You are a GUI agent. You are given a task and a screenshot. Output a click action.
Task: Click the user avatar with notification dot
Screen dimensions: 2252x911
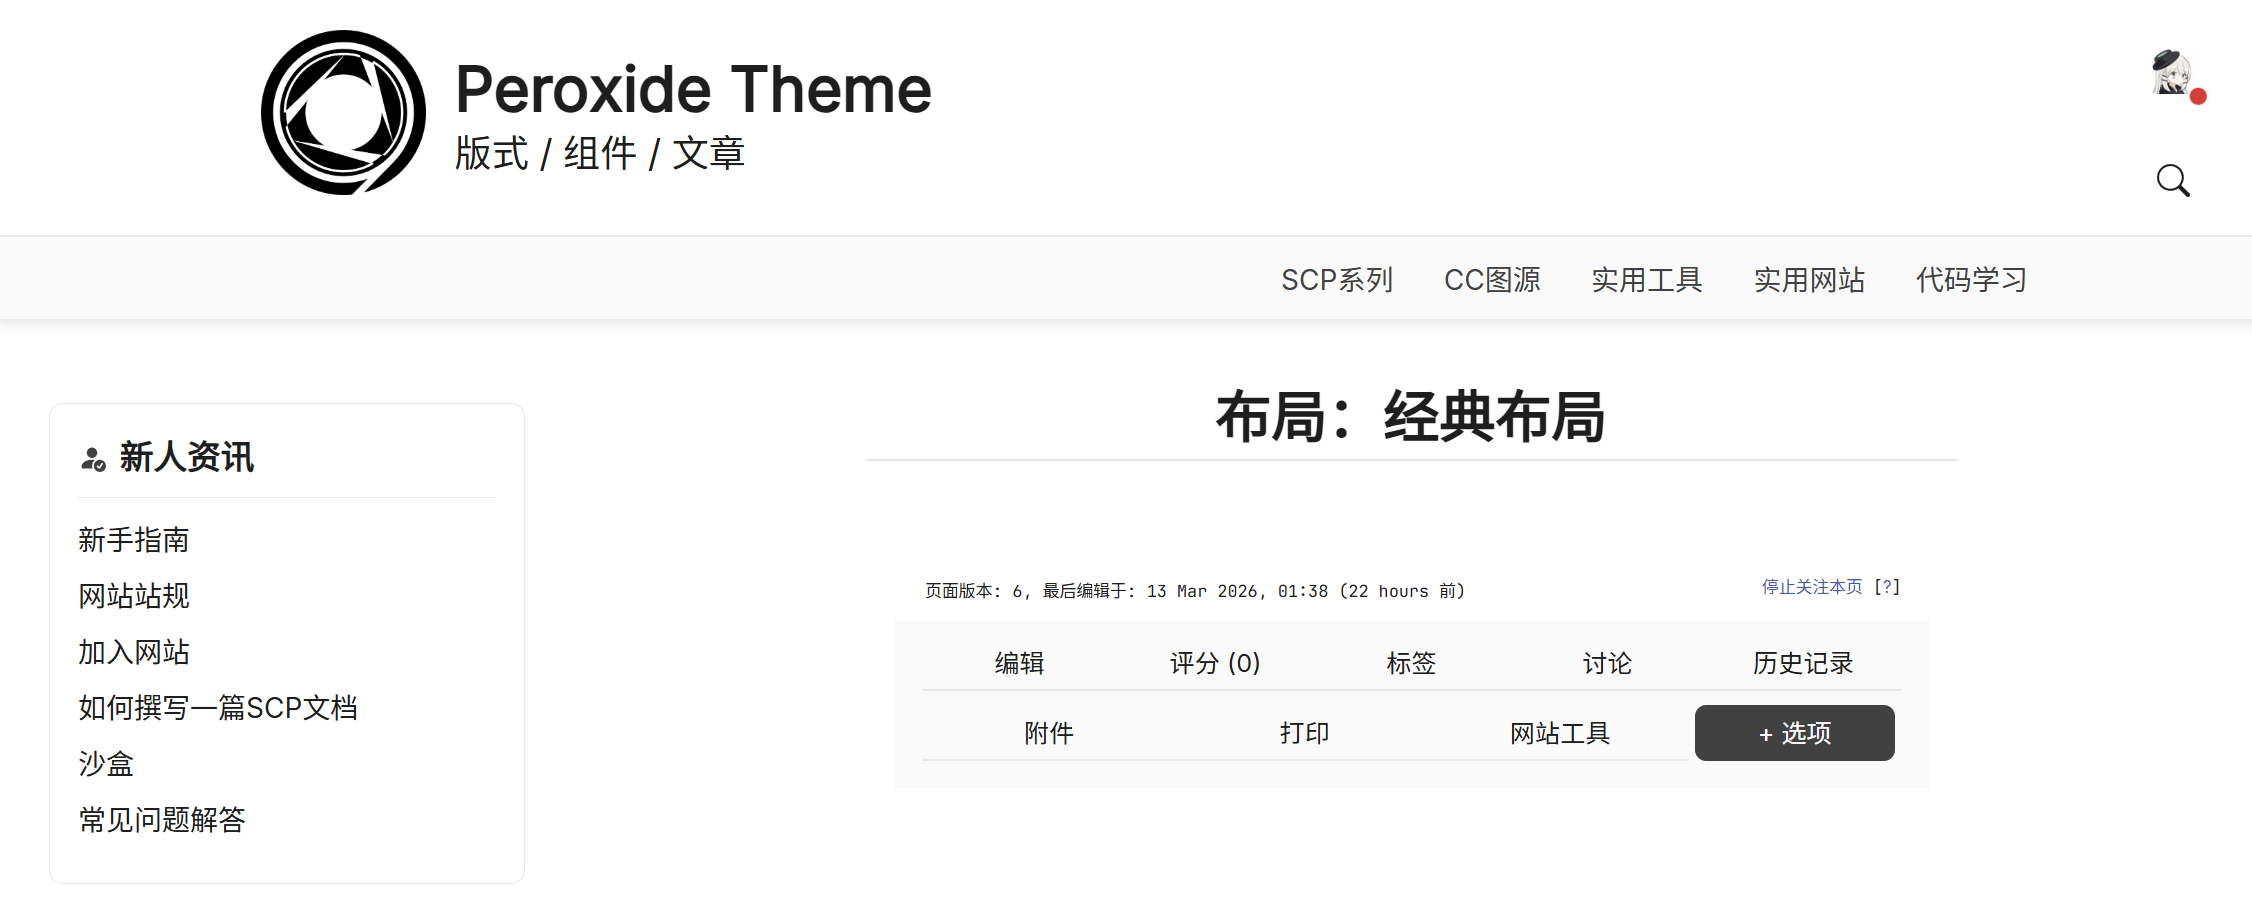point(2172,74)
